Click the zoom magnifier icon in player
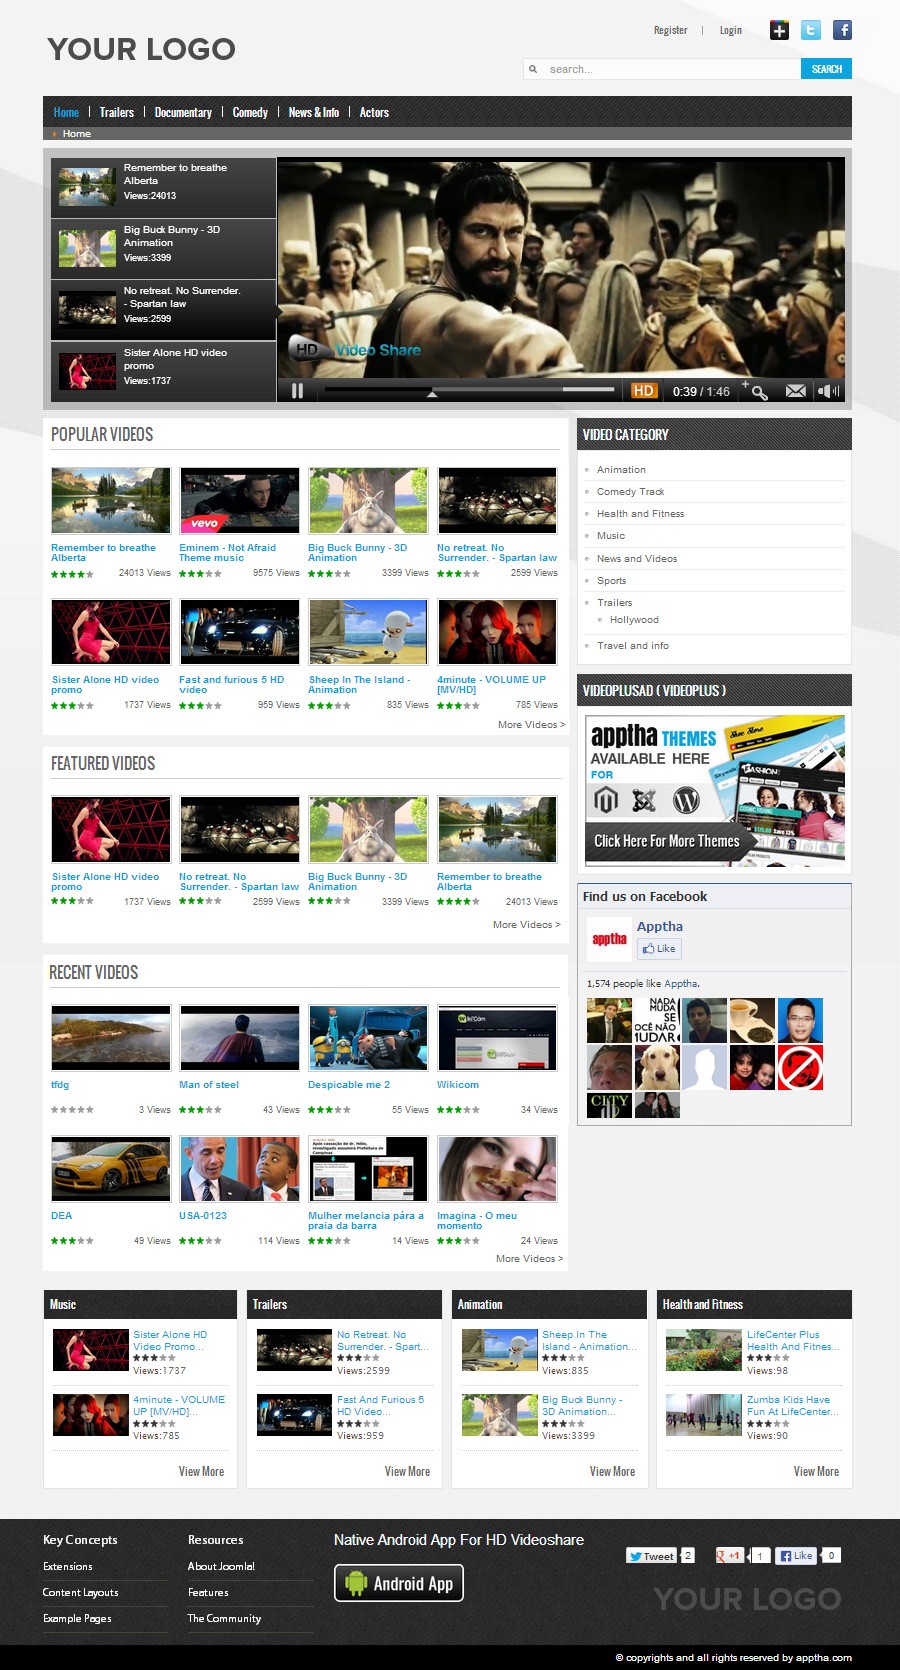This screenshot has height=1670, width=900. [759, 392]
